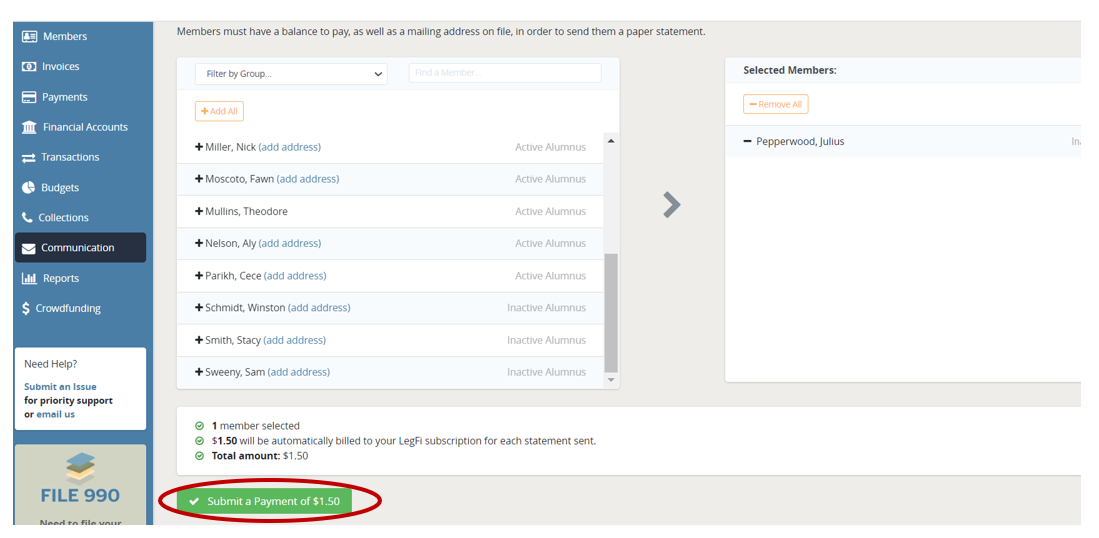
Task: Click the Budgets pie chart icon
Action: point(29,188)
